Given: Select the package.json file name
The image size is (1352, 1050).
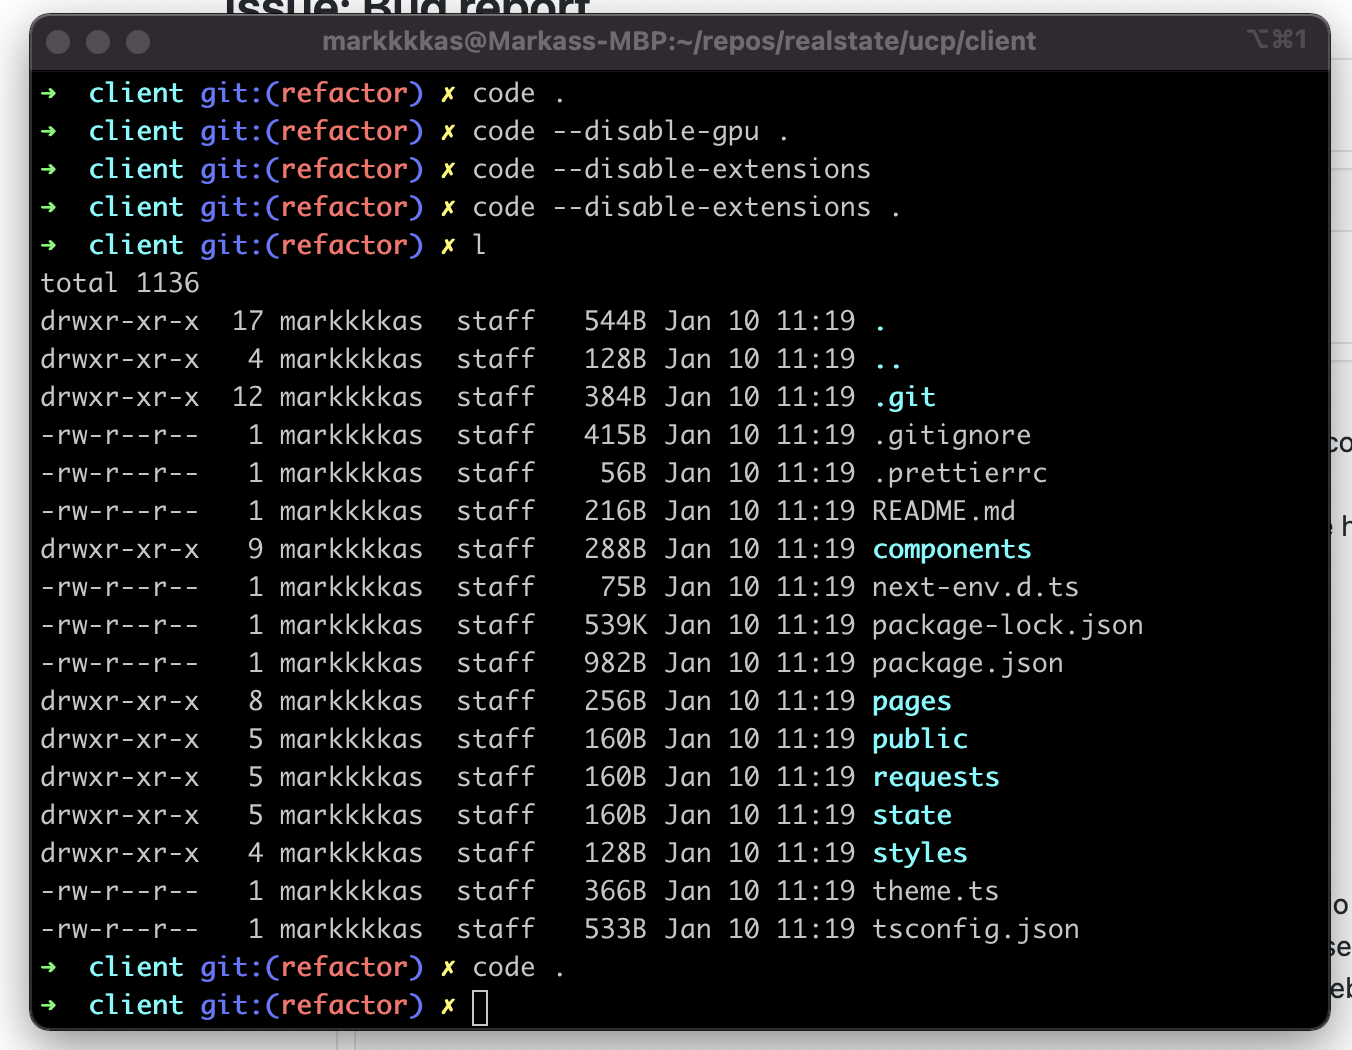Looking at the screenshot, I should [966, 662].
